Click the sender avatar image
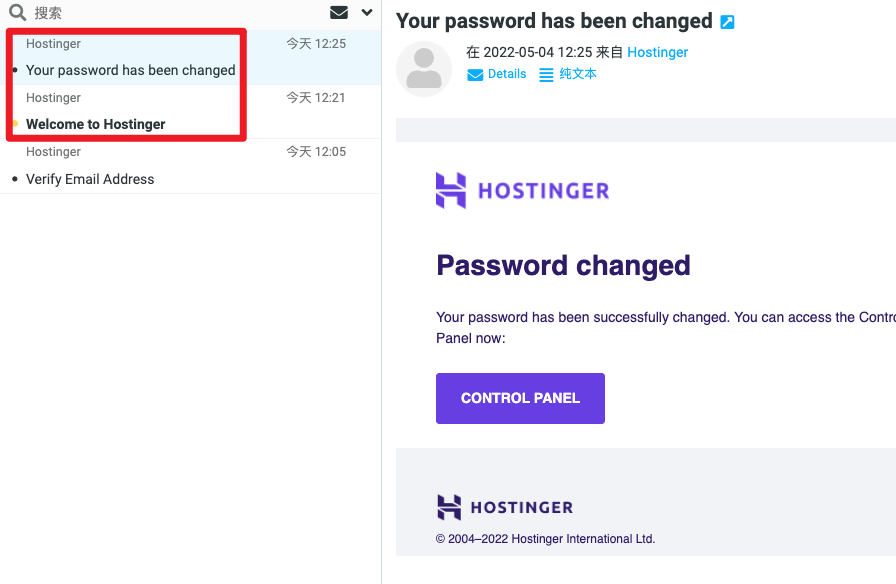 coord(424,69)
